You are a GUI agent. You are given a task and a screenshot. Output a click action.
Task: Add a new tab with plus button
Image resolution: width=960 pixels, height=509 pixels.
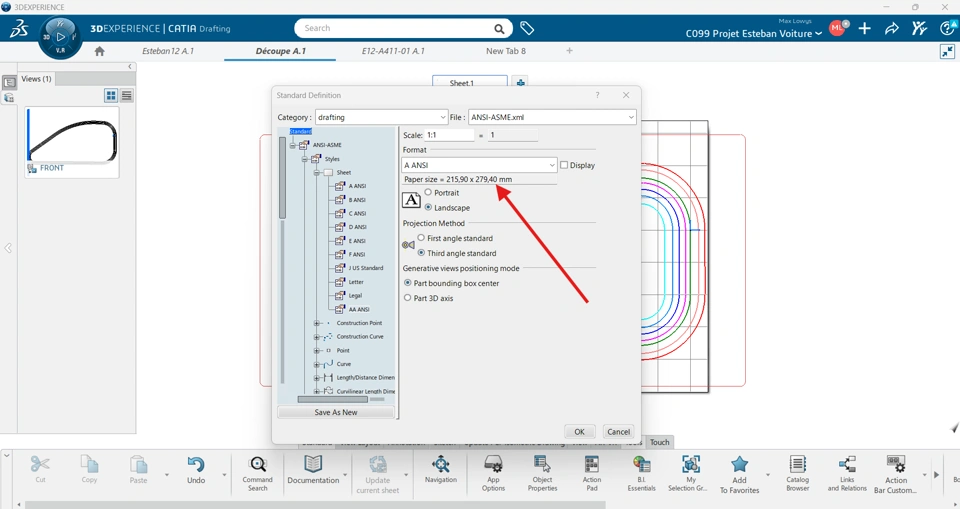pos(569,51)
